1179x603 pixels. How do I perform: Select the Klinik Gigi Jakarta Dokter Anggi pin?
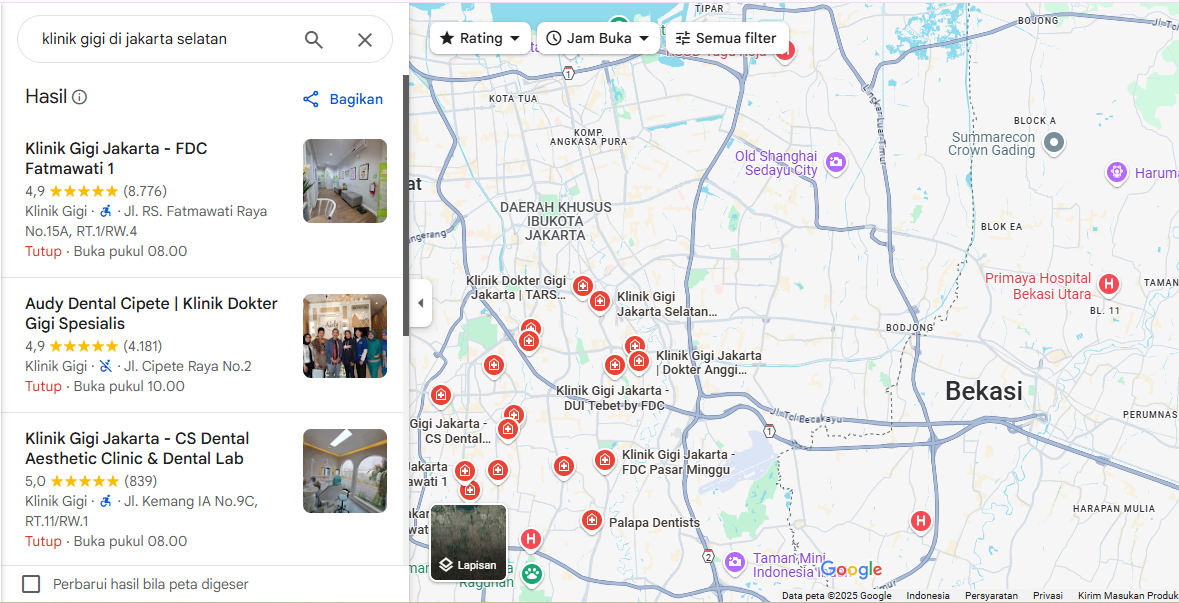point(638,361)
